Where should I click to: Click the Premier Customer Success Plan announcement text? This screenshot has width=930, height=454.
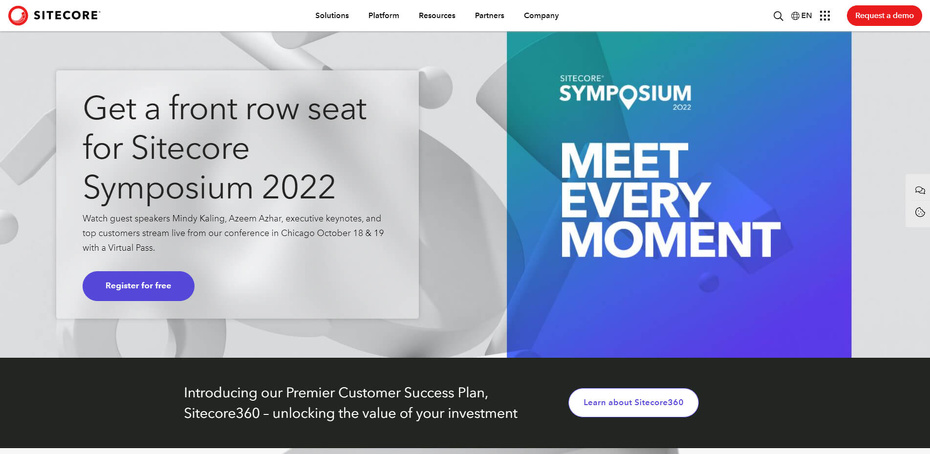point(351,403)
